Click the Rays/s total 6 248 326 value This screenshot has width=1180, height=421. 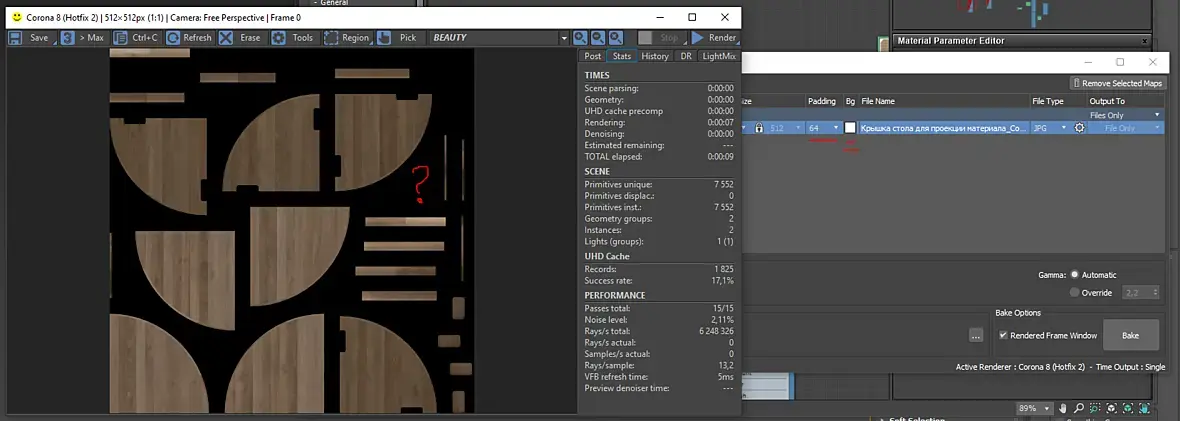pos(716,331)
